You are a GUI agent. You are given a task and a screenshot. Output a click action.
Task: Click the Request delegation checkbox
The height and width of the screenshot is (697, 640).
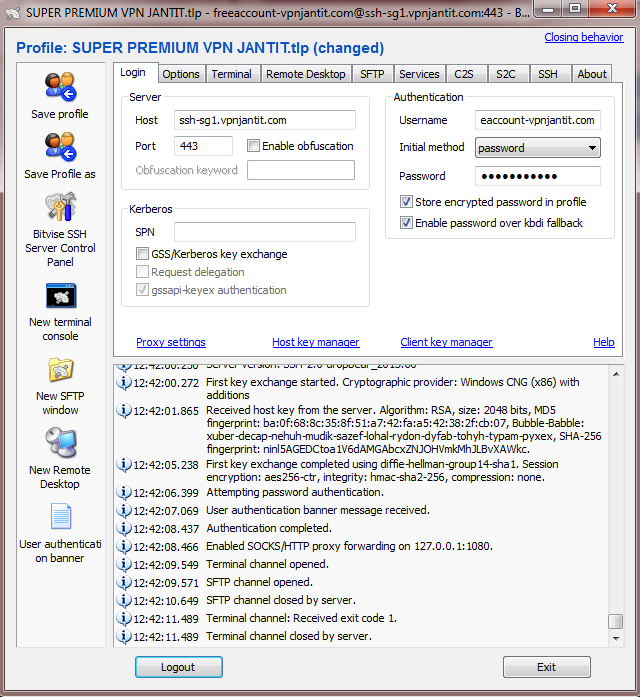tap(142, 272)
